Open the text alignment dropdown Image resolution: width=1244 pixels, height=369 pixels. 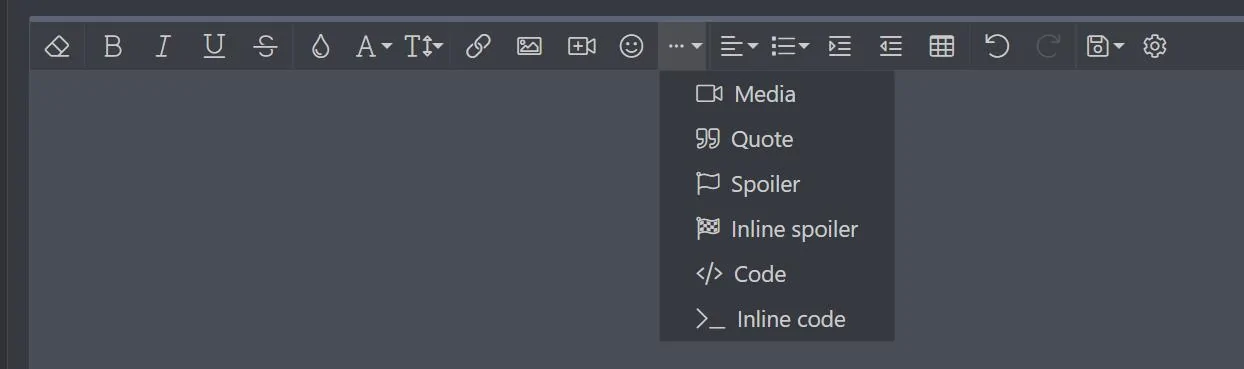coord(739,46)
